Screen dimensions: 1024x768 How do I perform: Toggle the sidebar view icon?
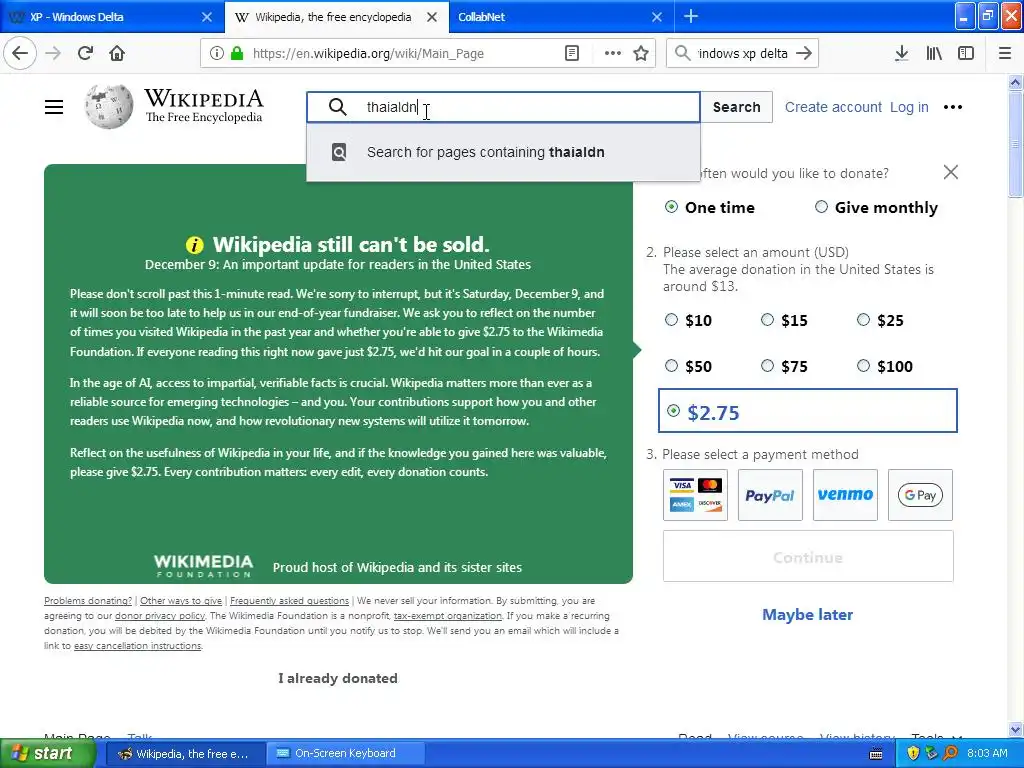tap(966, 53)
